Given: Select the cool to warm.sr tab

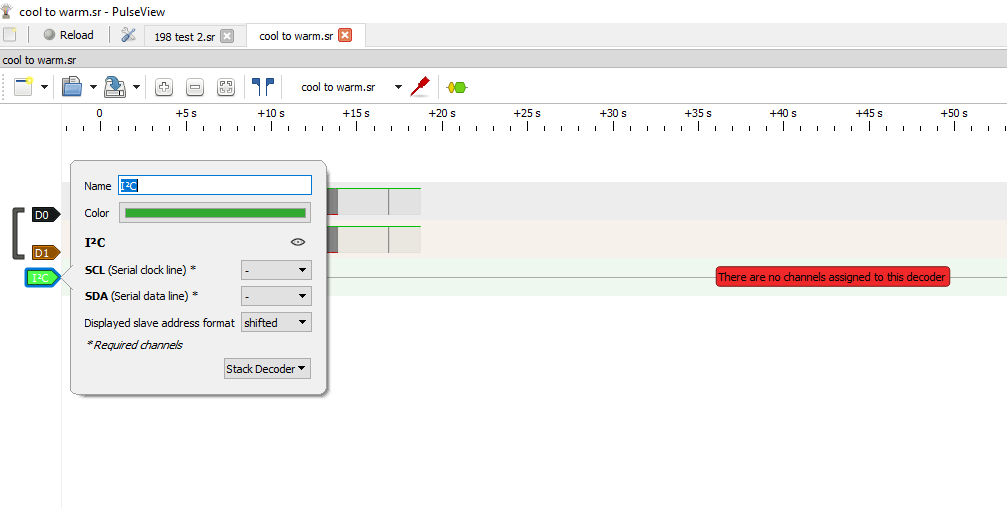Looking at the screenshot, I should tap(296, 36).
